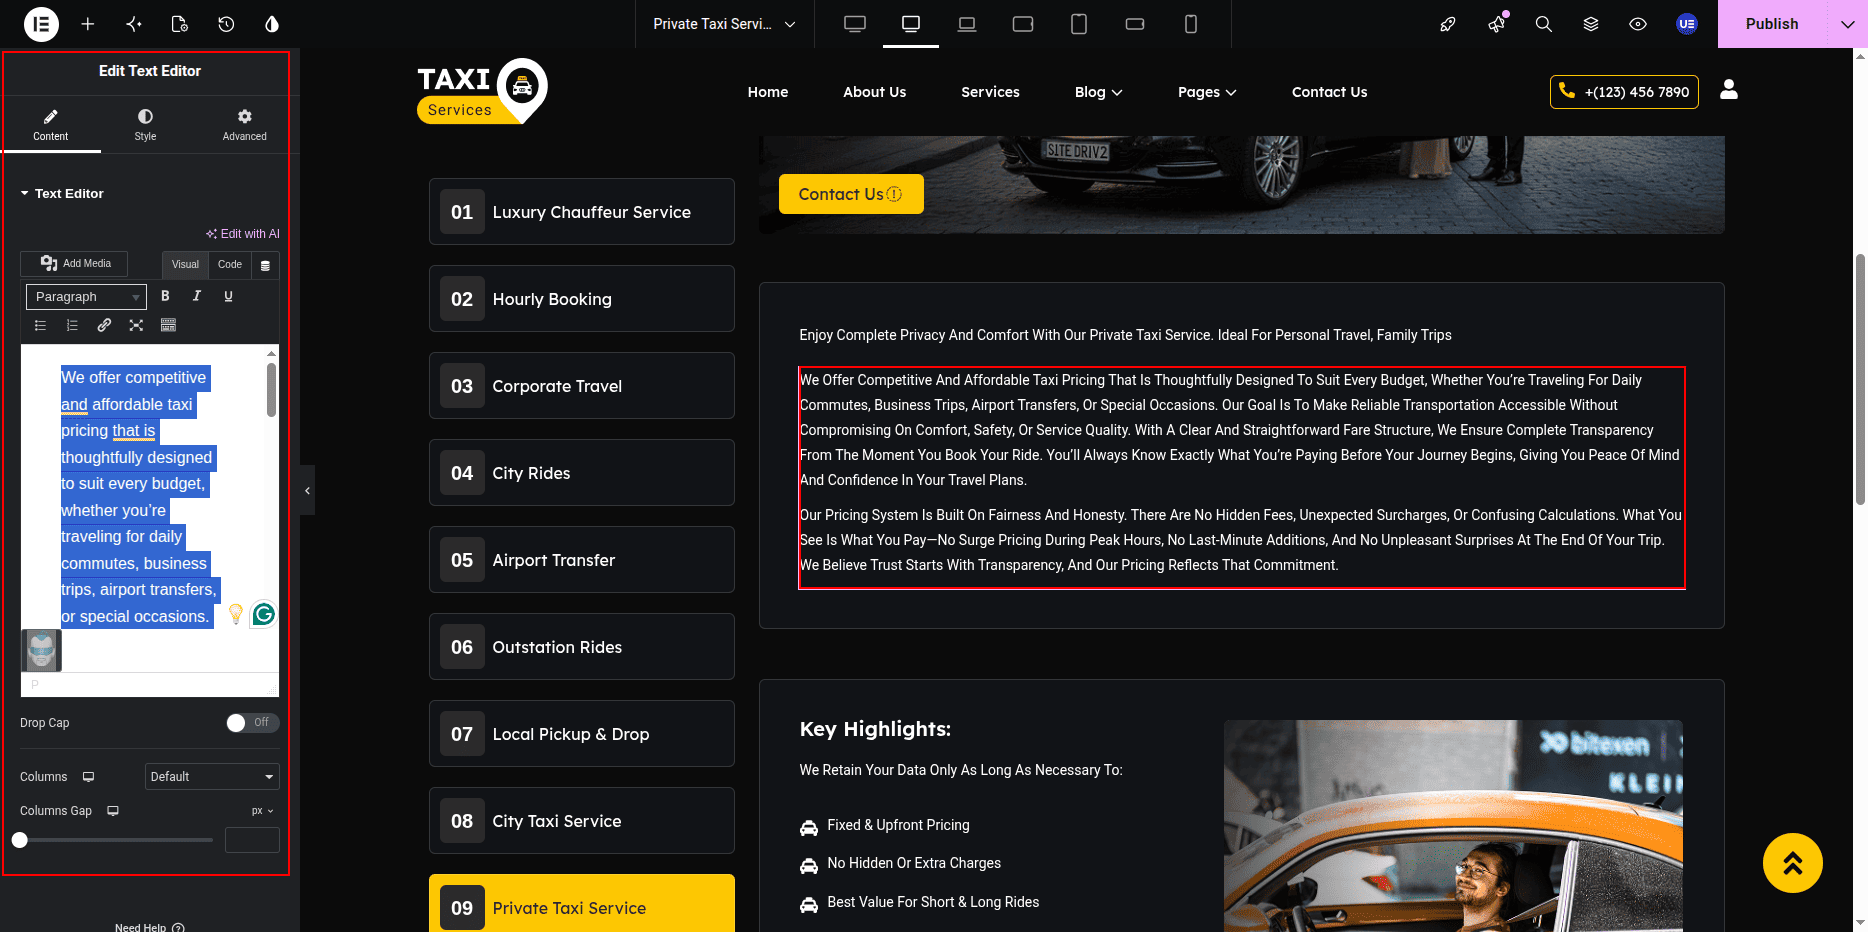Adjust the Columns Gap slider handle
The image size is (1868, 932).
coord(20,840)
